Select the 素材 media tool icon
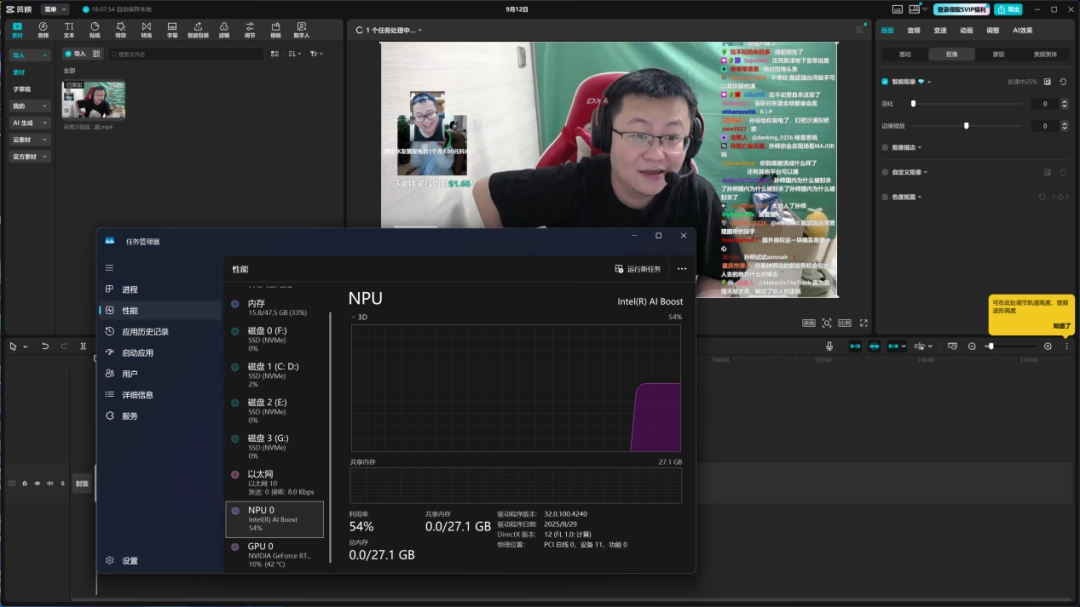This screenshot has width=1080, height=607. point(17,30)
